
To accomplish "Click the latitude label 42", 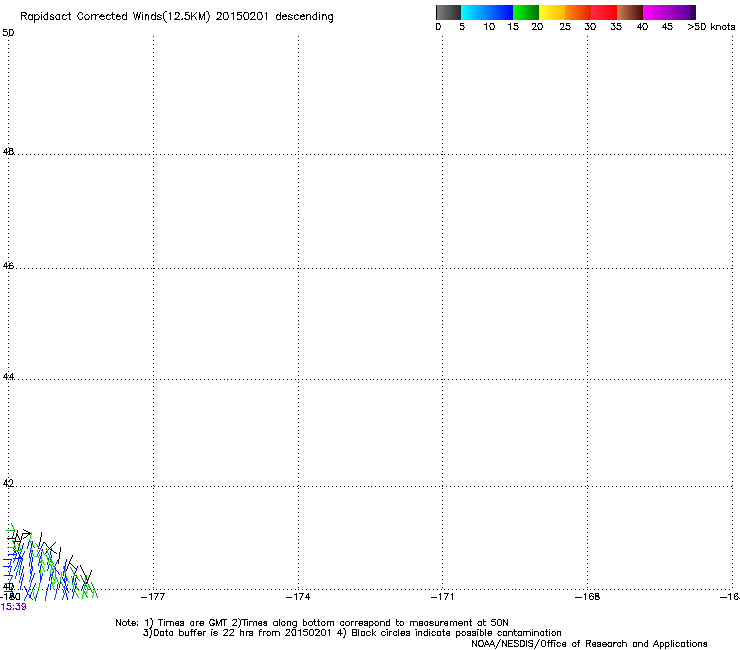I will (8, 483).
